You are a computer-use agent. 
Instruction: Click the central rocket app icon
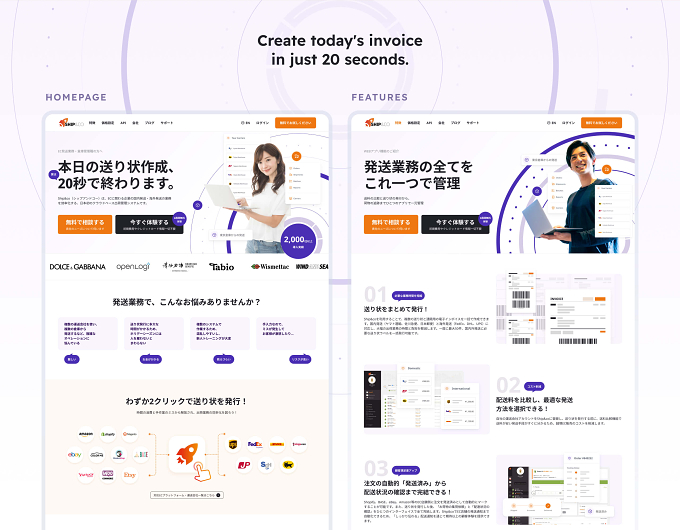coord(187,454)
